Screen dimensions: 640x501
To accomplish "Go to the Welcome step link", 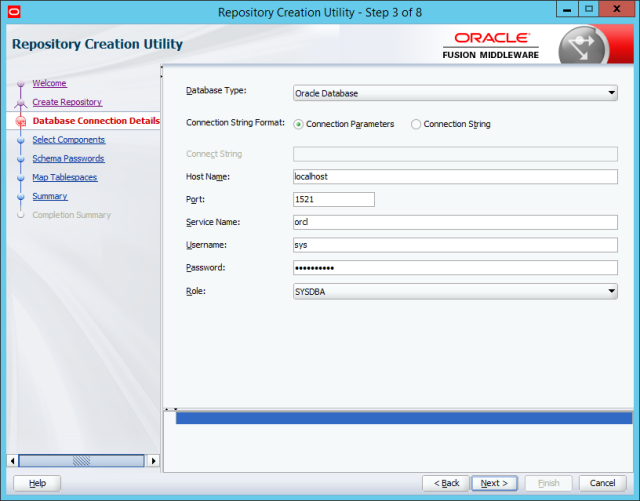I will tap(49, 83).
